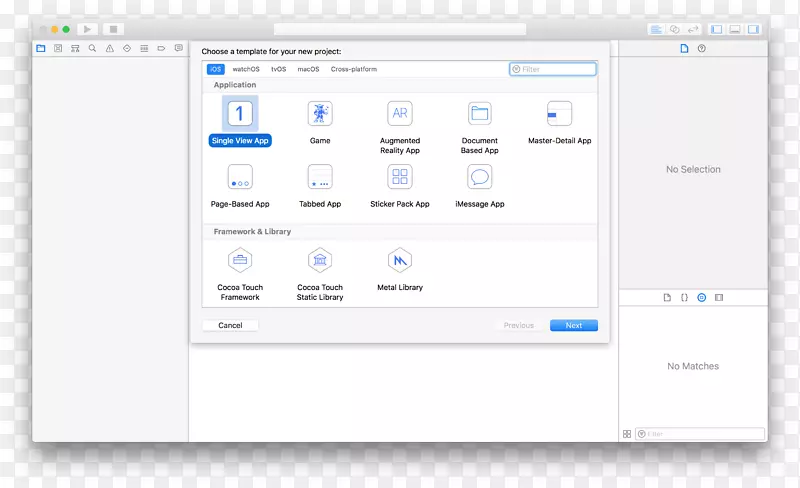This screenshot has width=800, height=488.
Task: Select the iMessage App template
Action: [480, 185]
